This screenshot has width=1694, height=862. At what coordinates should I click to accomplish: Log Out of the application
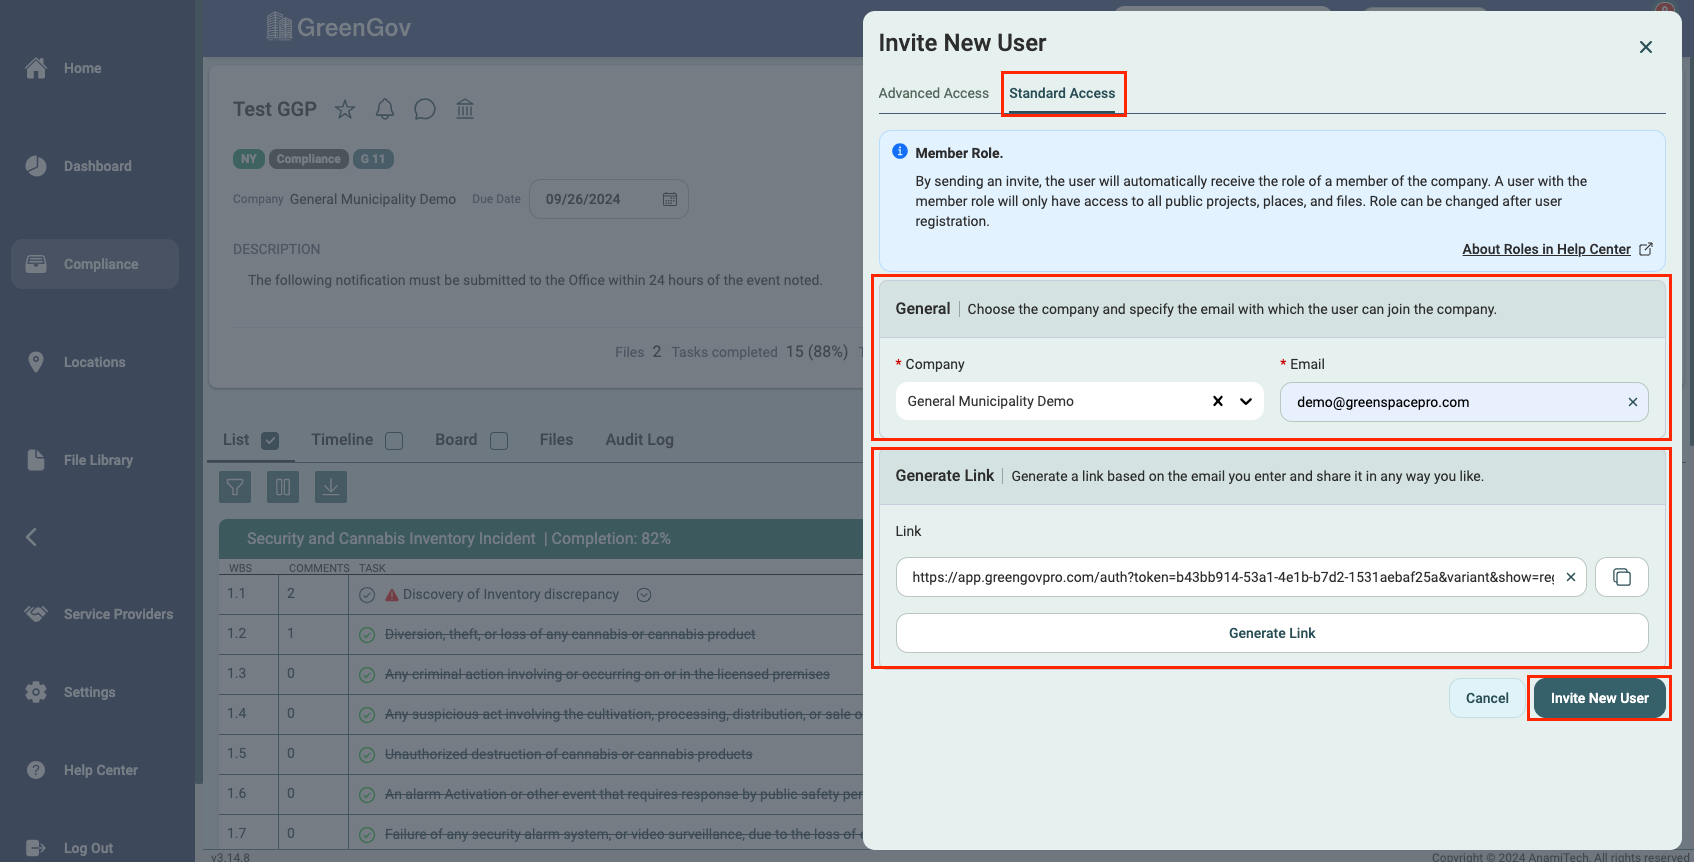click(69, 848)
